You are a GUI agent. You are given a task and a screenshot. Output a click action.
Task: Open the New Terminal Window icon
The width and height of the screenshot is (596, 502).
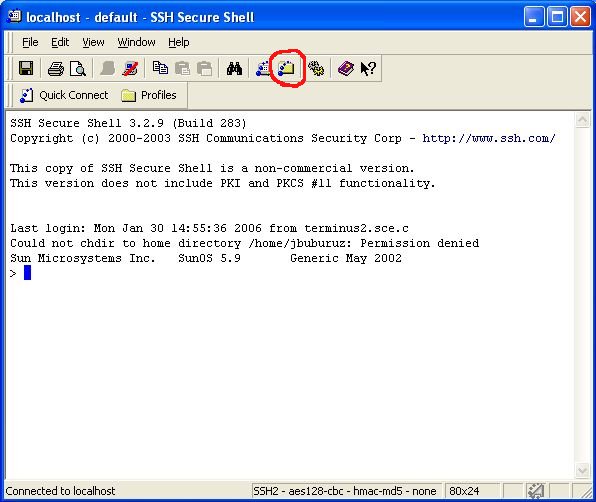tap(263, 69)
